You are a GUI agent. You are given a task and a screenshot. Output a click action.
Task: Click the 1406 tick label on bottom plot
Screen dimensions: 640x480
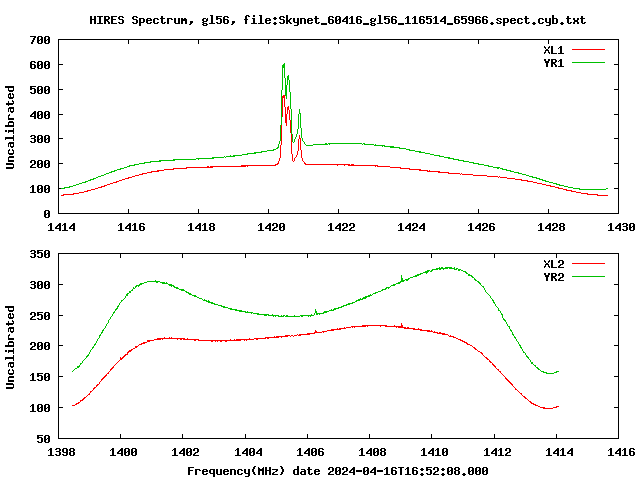(310, 452)
